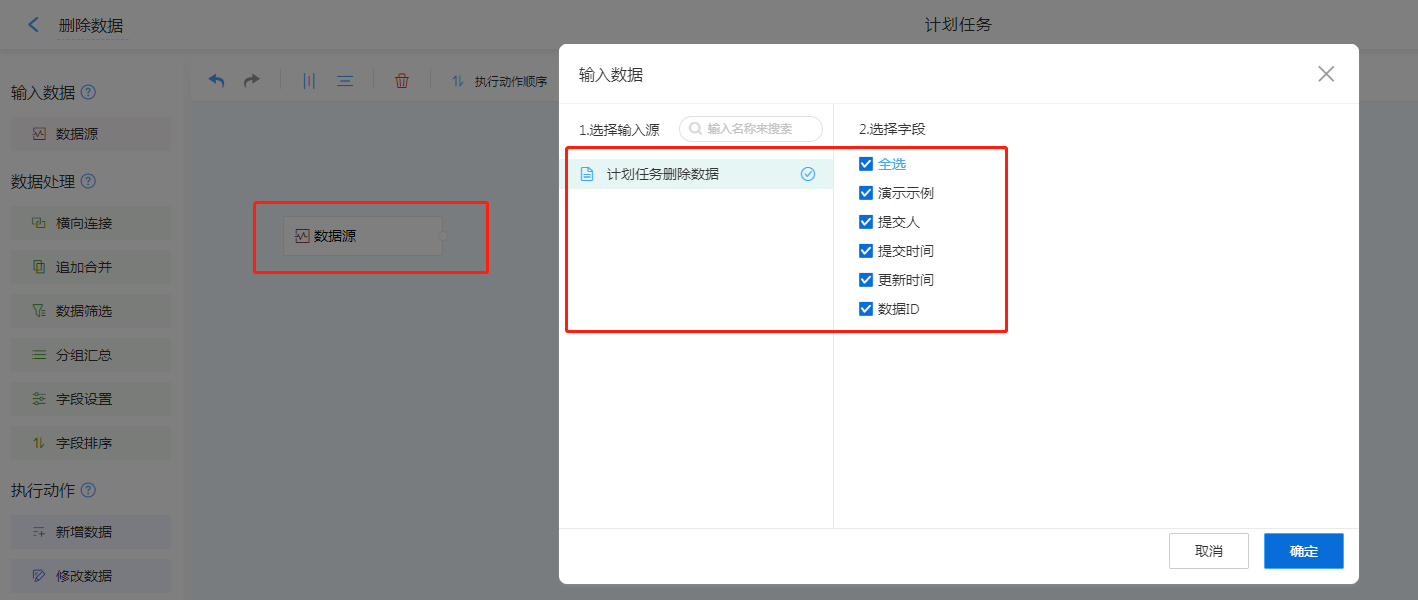Uncheck the 演示示例 field checkbox

coord(866,193)
